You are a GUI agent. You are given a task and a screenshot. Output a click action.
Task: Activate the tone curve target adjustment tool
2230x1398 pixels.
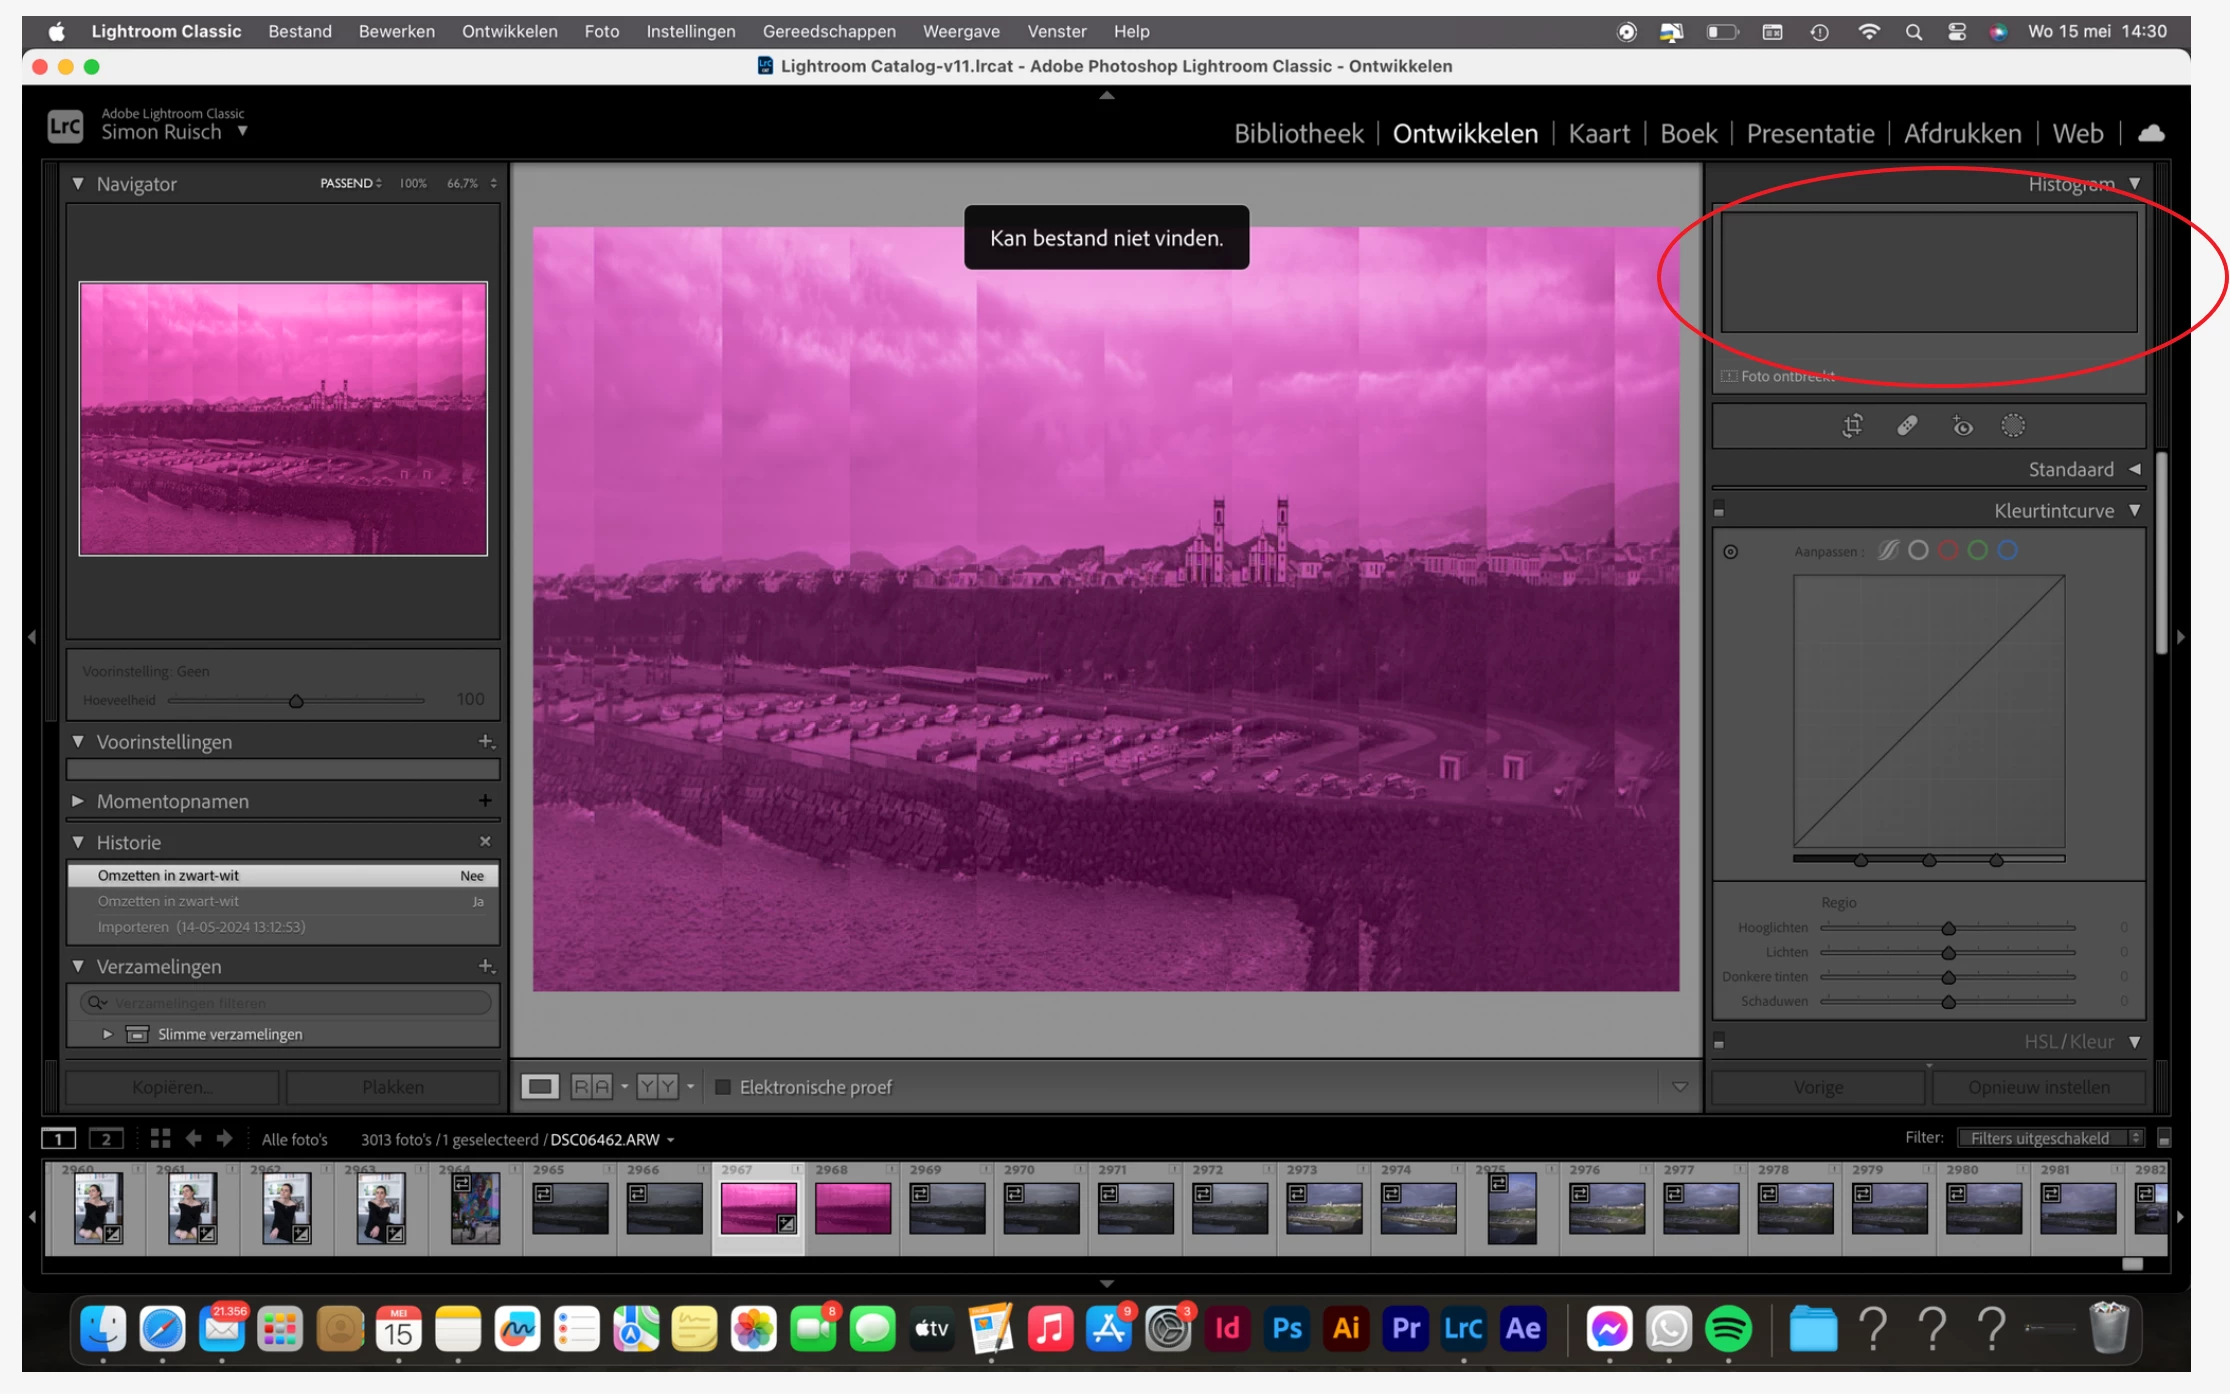point(1731,552)
